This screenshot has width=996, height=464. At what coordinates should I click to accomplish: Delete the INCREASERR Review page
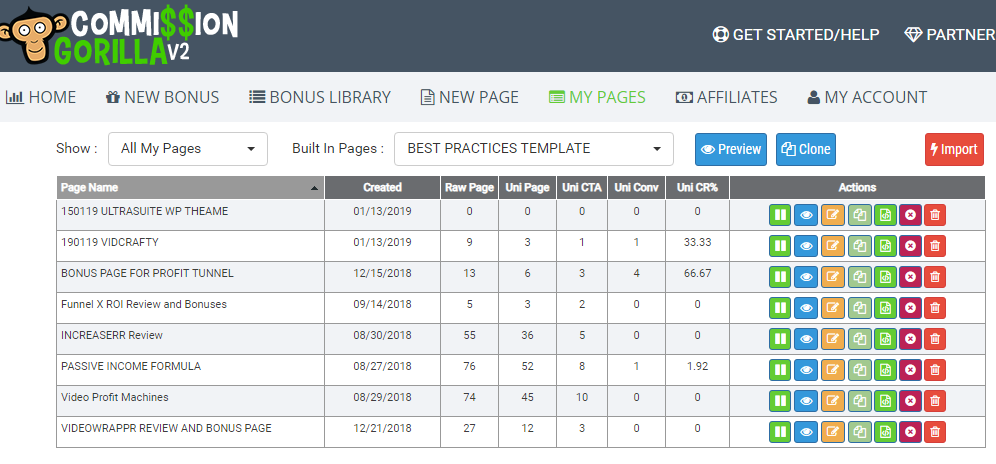(935, 339)
